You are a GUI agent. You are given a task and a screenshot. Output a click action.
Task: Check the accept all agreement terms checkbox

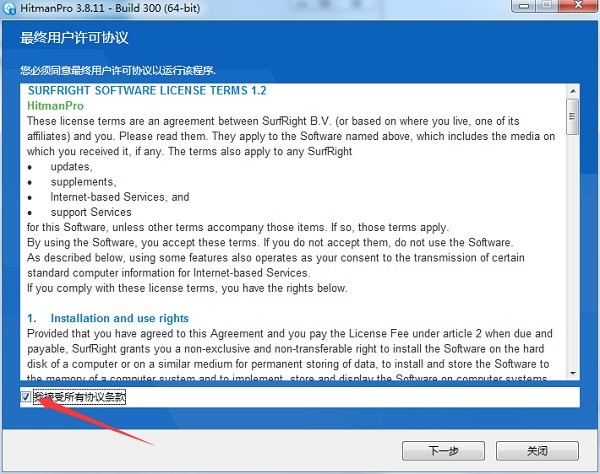(26, 397)
